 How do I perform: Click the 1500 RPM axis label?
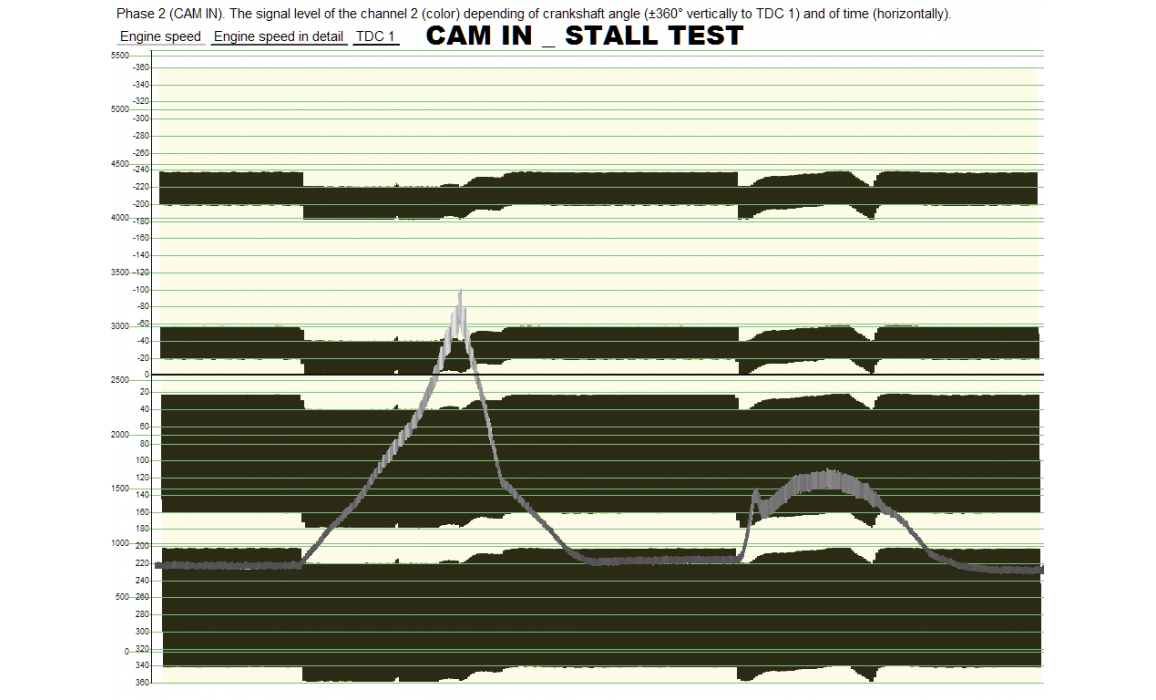point(120,489)
